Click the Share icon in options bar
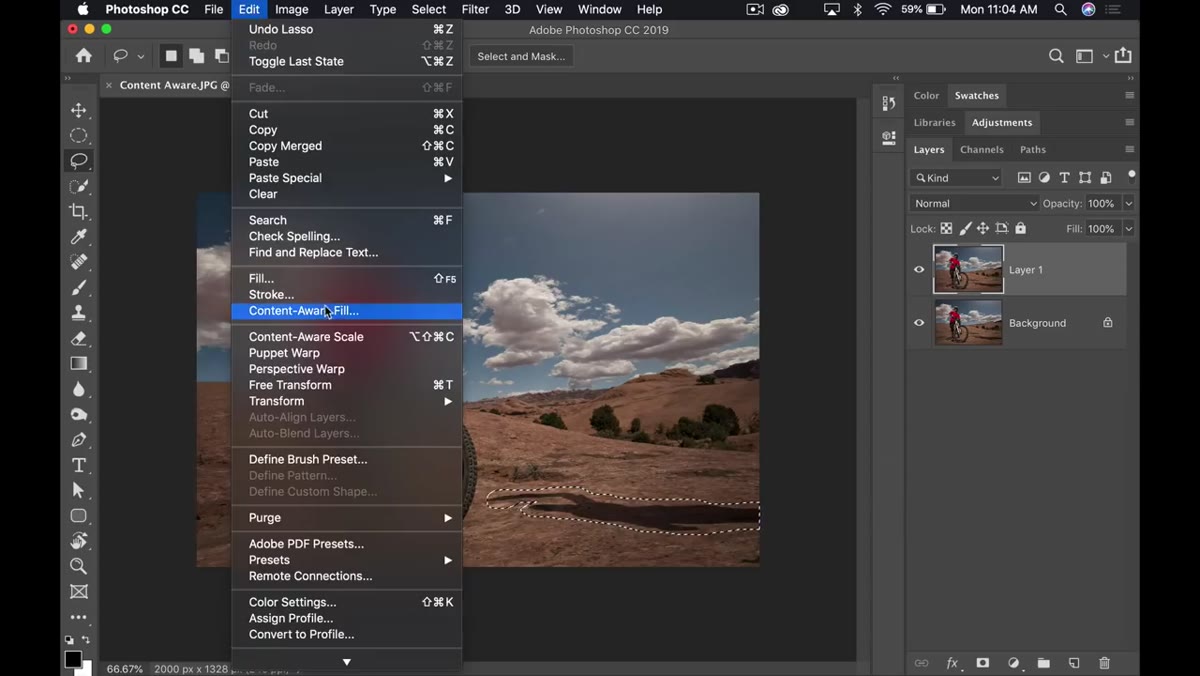This screenshot has width=1200, height=676. click(1124, 56)
